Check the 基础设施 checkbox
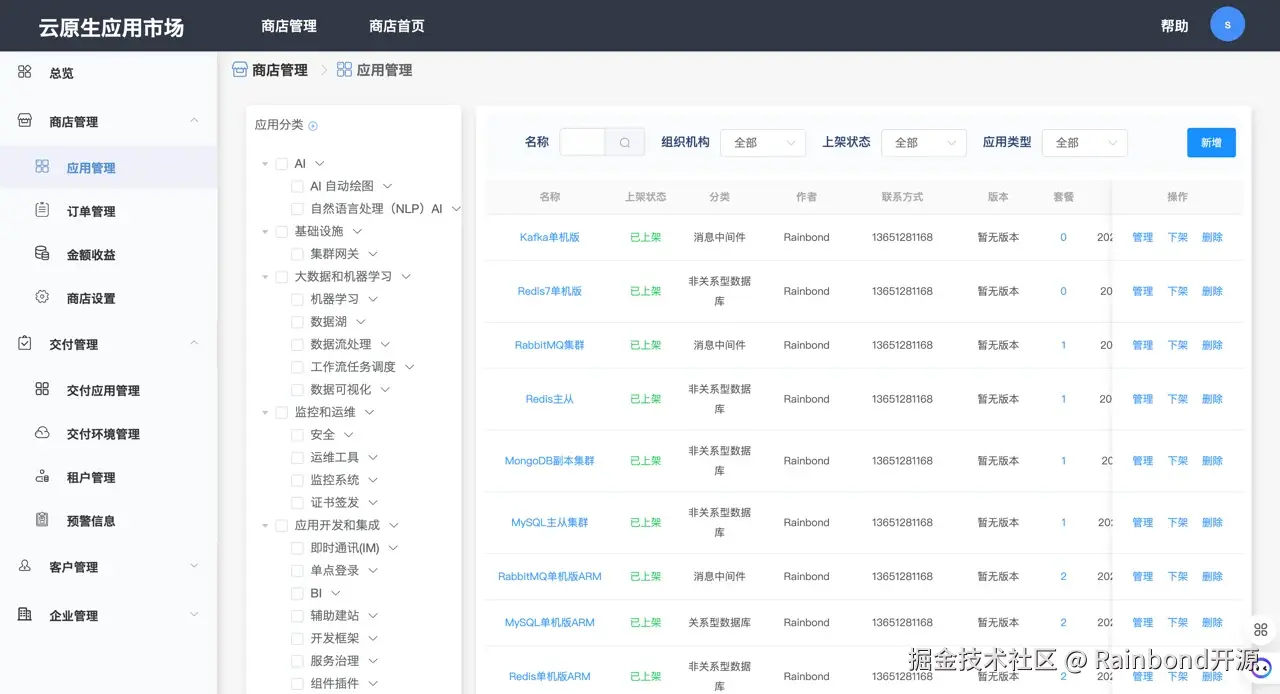Image resolution: width=1280 pixels, height=694 pixels. [281, 232]
